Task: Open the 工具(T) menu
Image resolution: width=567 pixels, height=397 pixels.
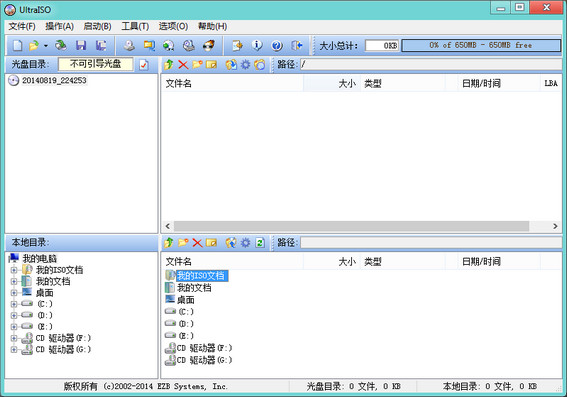Action: click(135, 26)
